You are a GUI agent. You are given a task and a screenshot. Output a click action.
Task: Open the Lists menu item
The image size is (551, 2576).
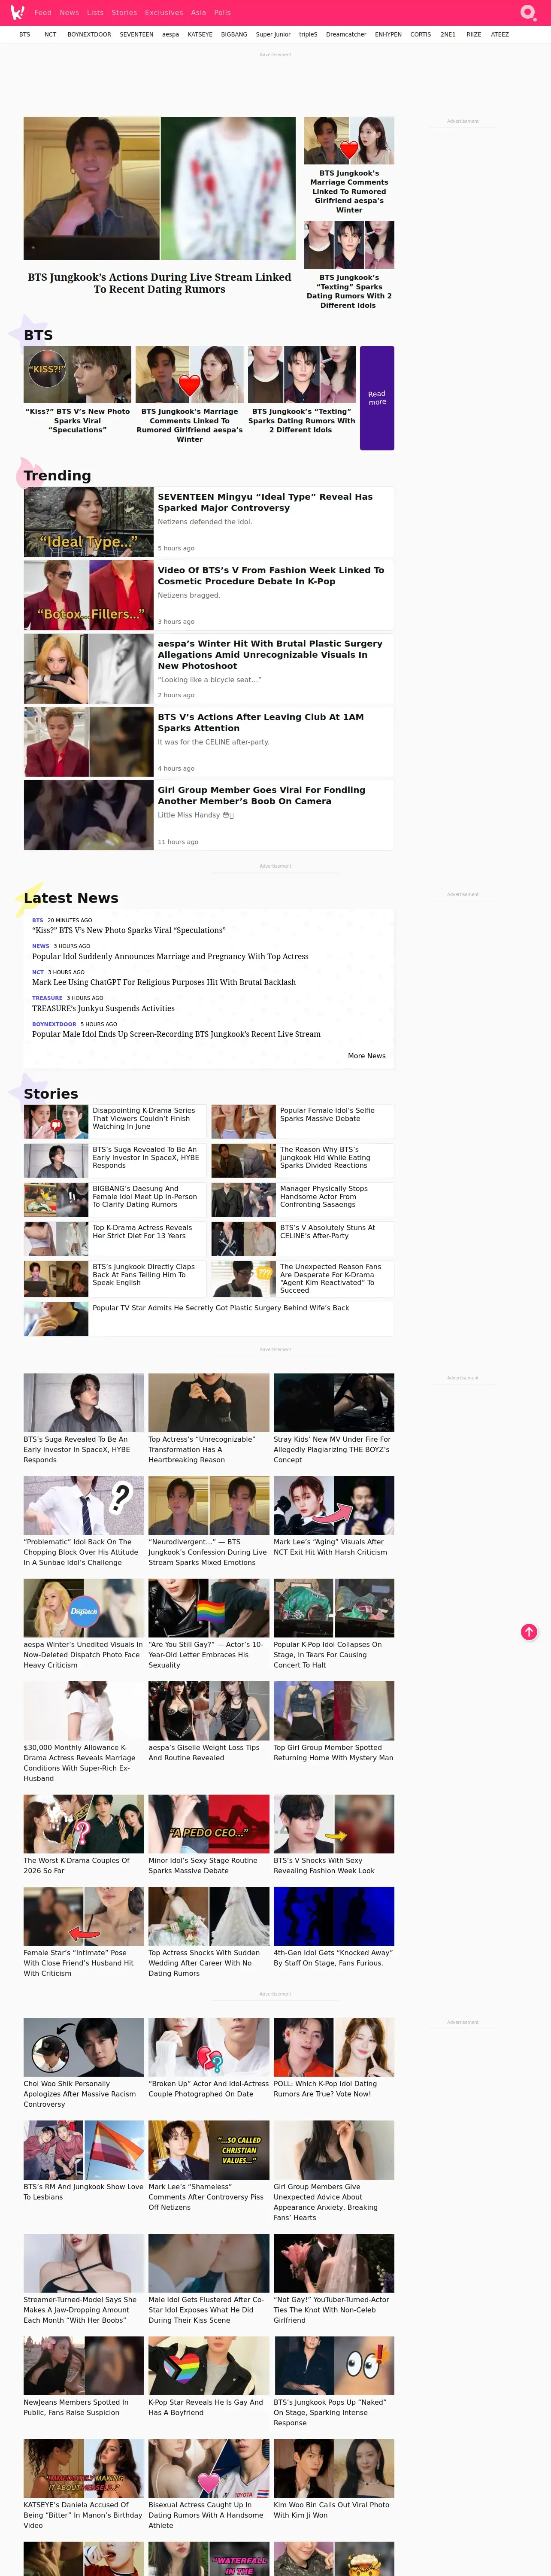95,13
